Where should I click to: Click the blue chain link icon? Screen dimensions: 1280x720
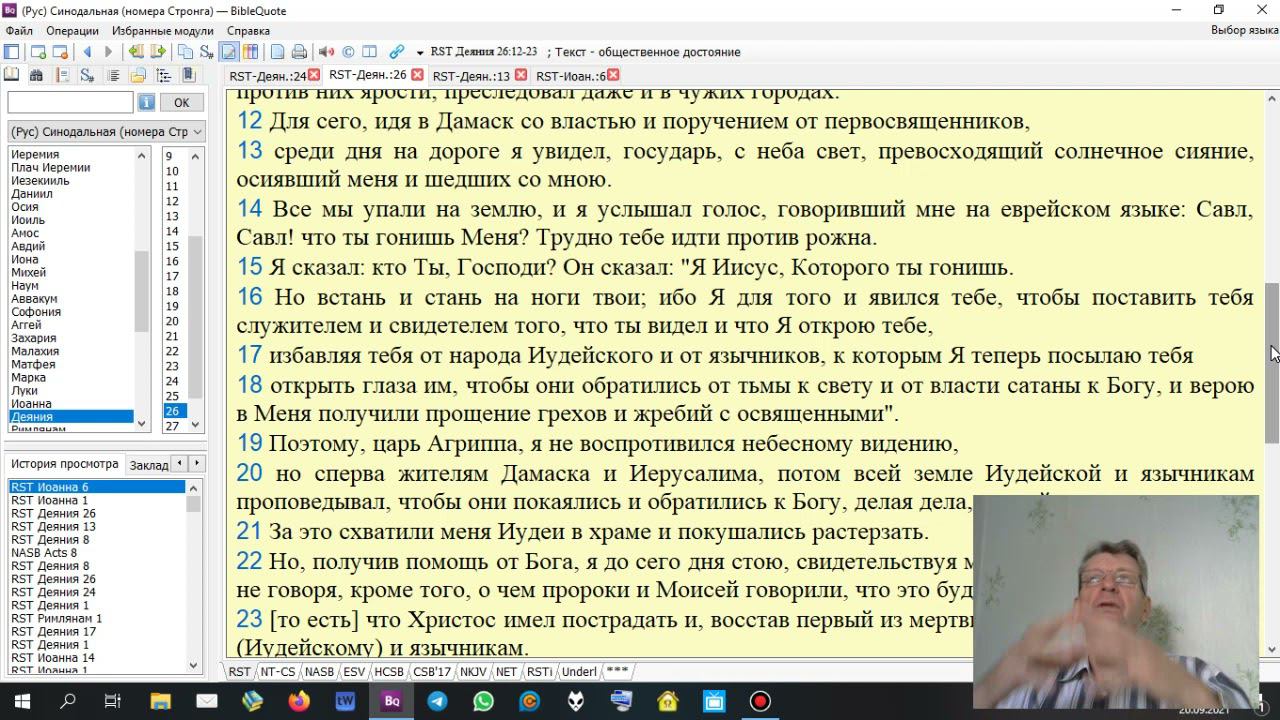click(397, 52)
